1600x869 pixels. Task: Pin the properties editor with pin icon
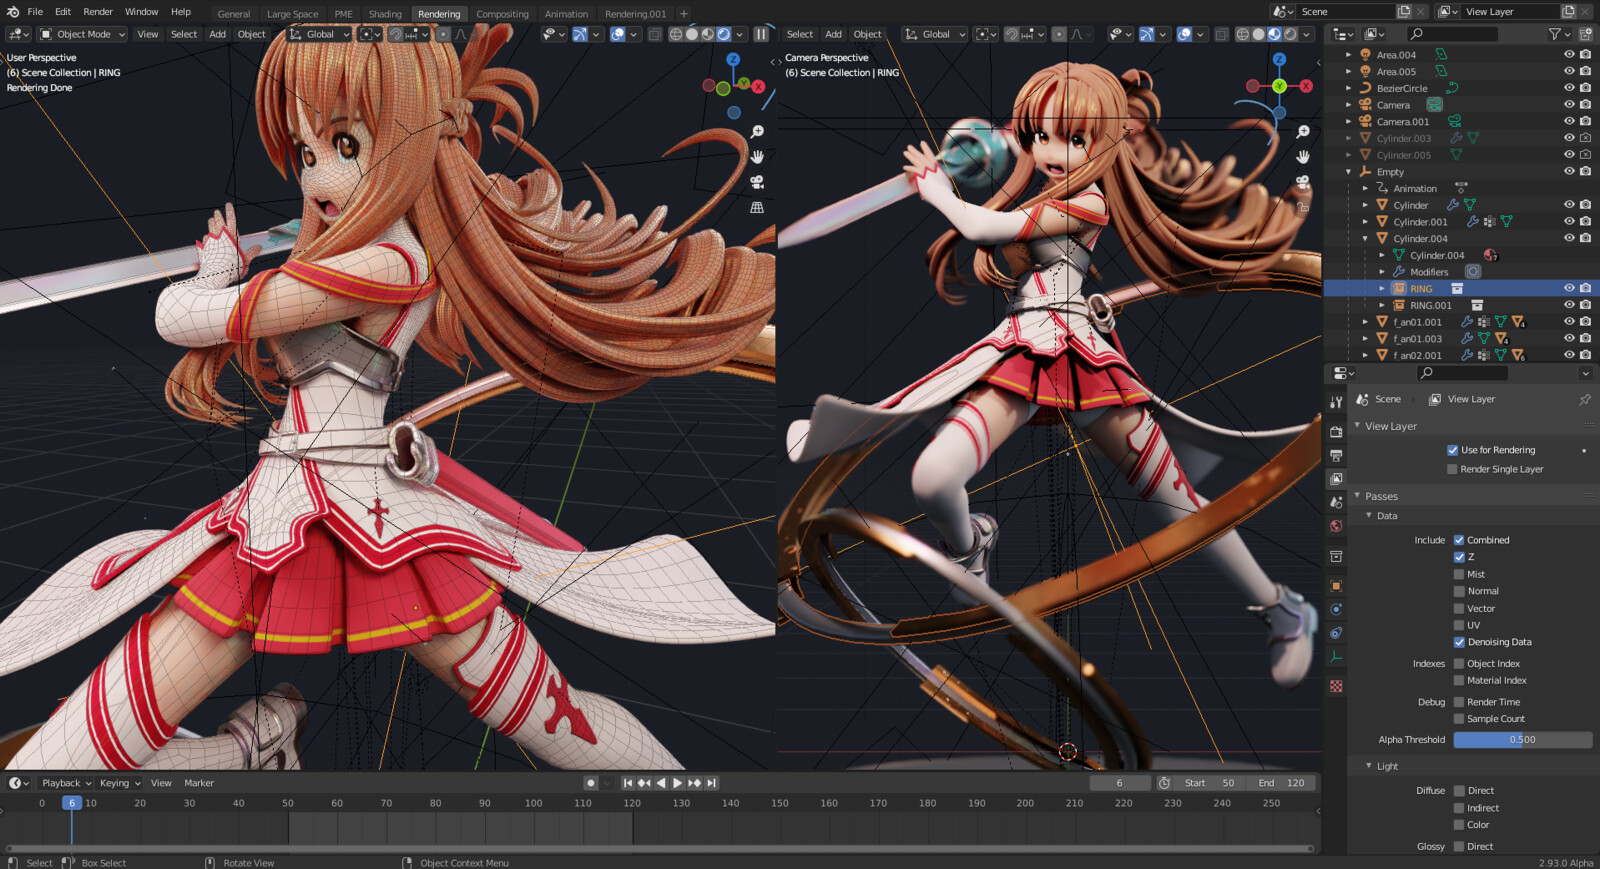tap(1585, 399)
